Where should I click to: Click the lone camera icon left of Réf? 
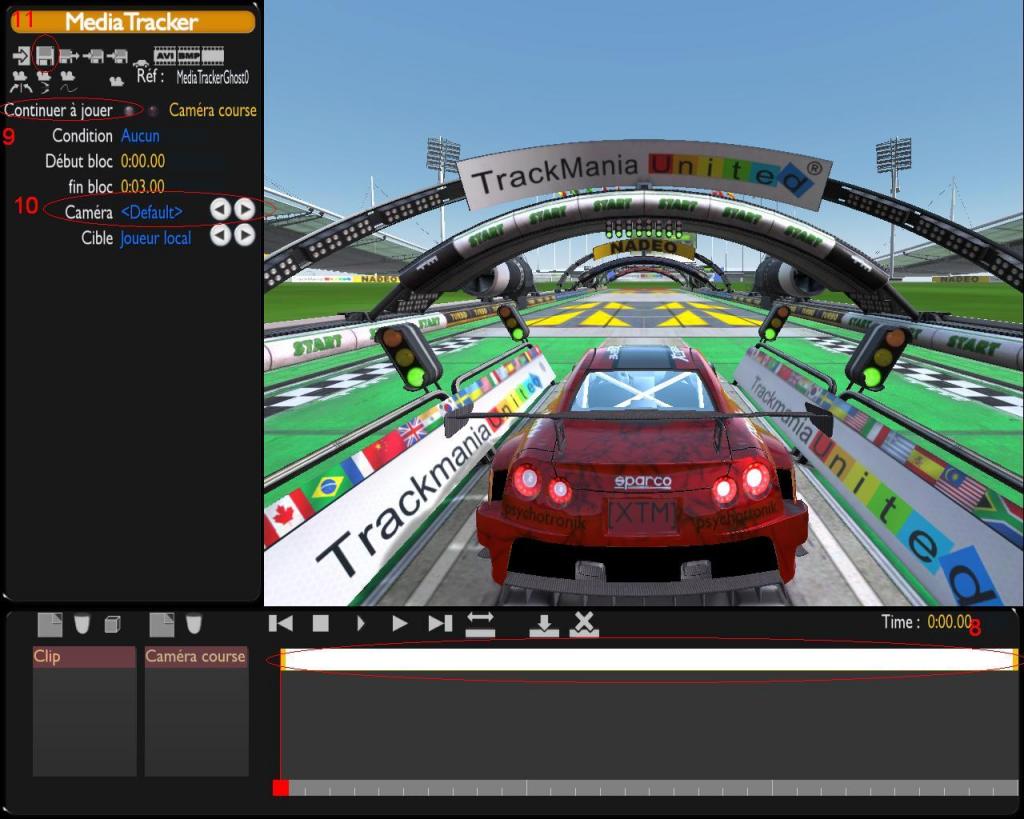click(x=117, y=81)
